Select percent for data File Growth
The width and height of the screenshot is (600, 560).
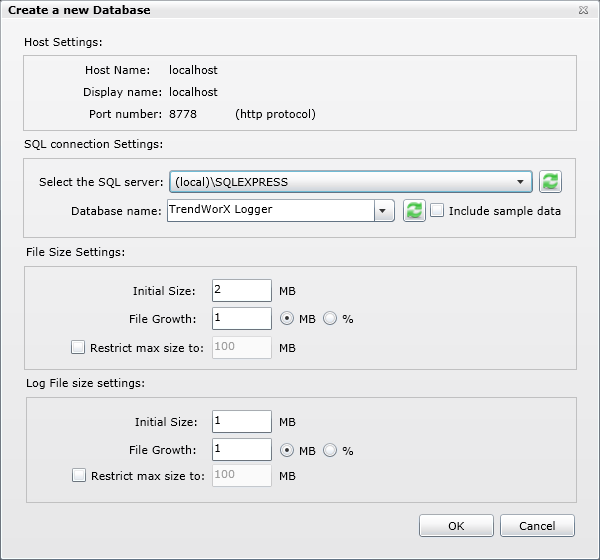pyautogui.click(x=330, y=320)
